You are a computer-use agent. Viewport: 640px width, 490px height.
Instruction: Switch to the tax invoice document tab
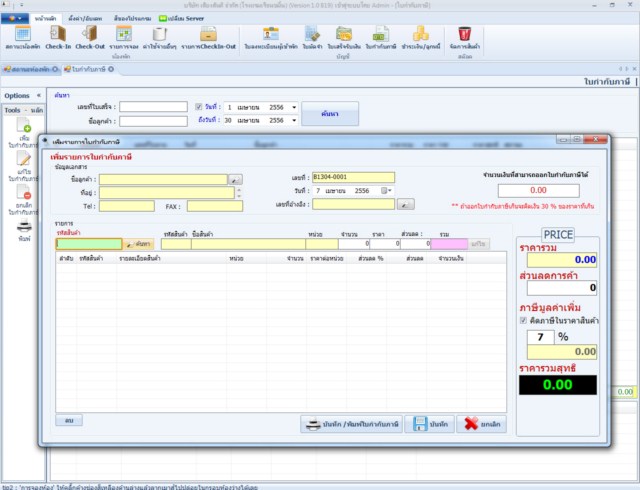(x=89, y=69)
